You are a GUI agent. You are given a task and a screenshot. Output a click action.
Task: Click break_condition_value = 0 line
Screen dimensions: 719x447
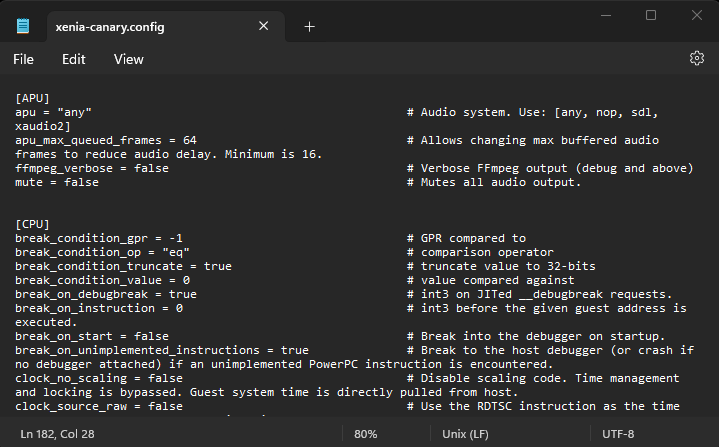point(102,280)
